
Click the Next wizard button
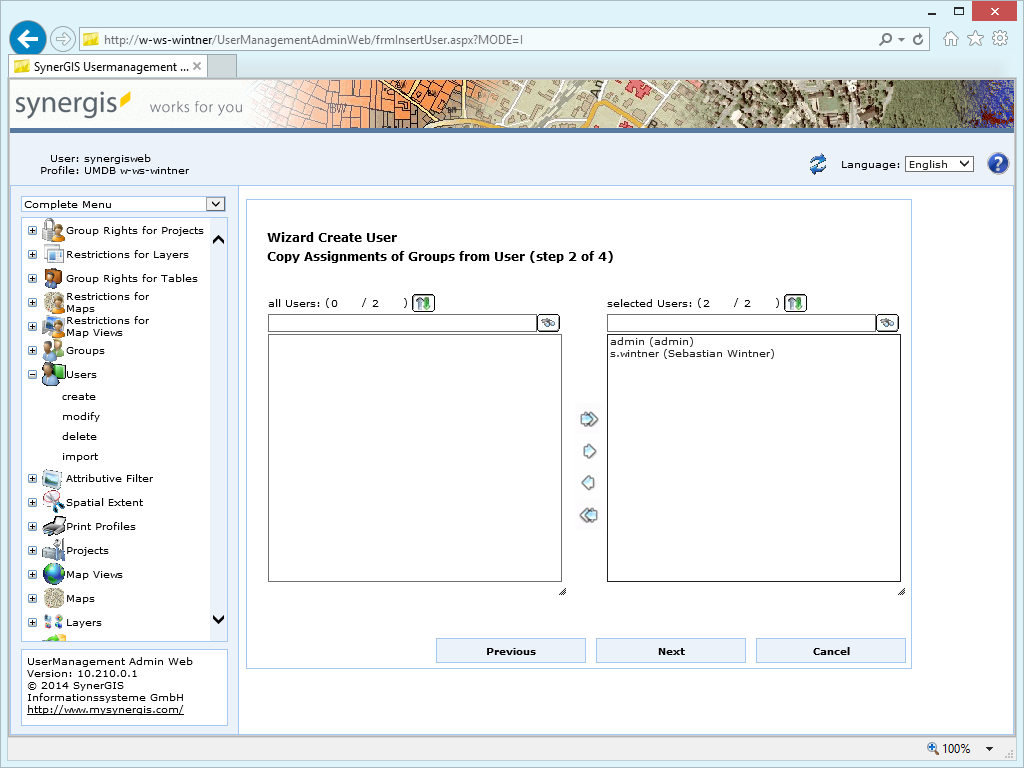(670, 650)
